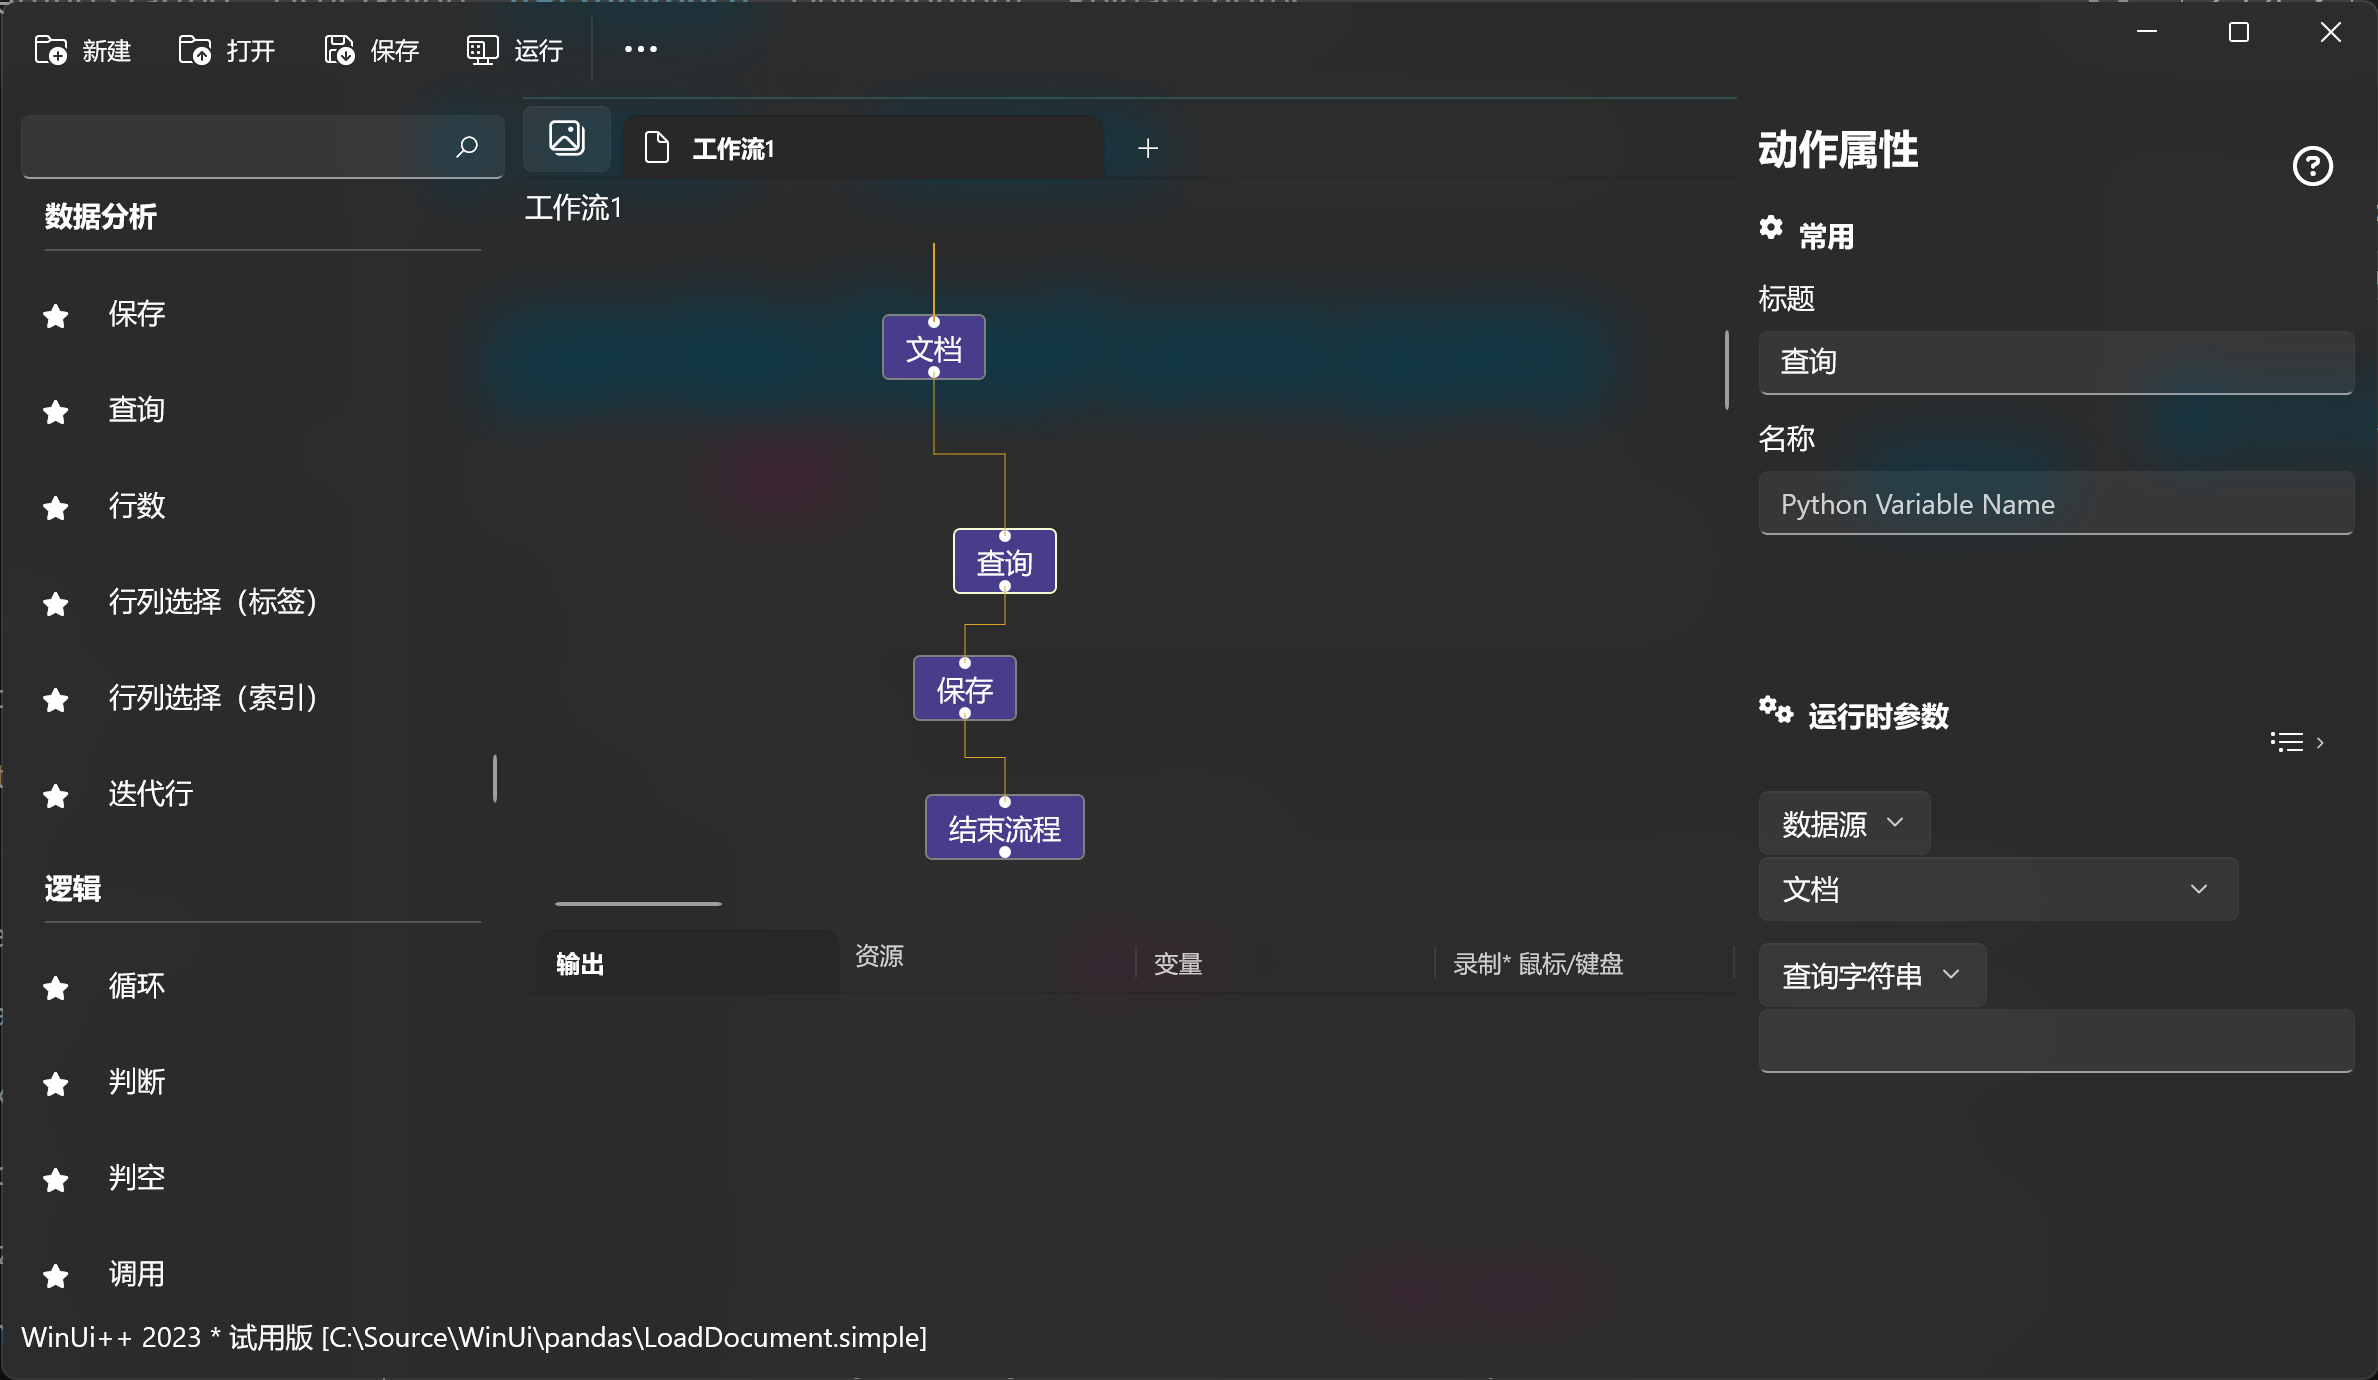Expand the 查询字符串 dropdown

pos(1871,975)
